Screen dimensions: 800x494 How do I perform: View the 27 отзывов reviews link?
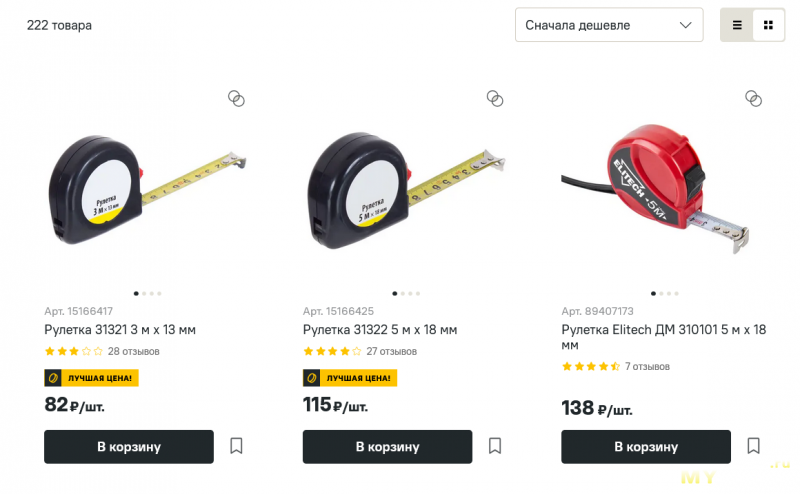391,352
